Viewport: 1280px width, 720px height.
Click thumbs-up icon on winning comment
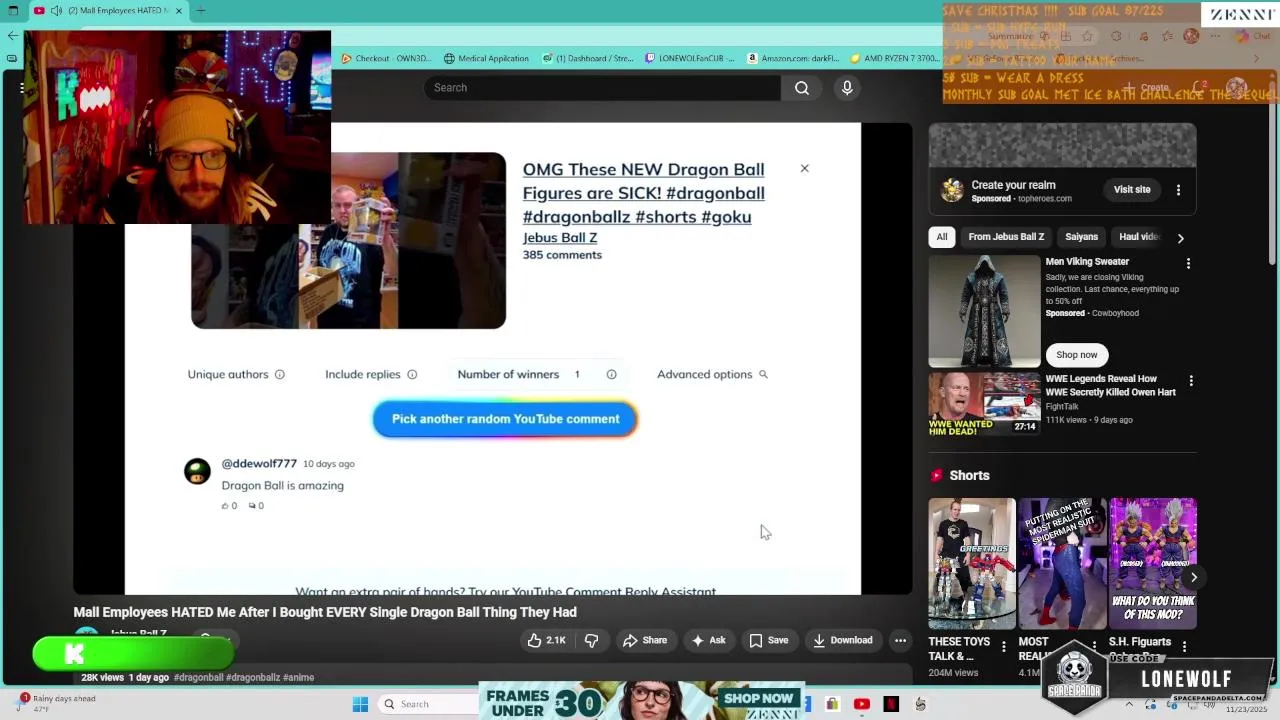tap(225, 506)
